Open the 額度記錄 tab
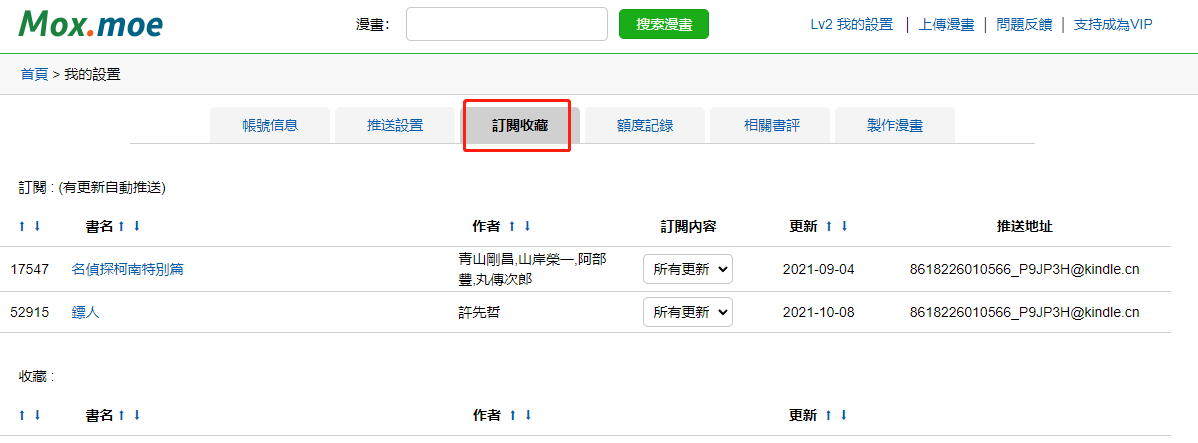The height and width of the screenshot is (443, 1198). click(x=645, y=125)
